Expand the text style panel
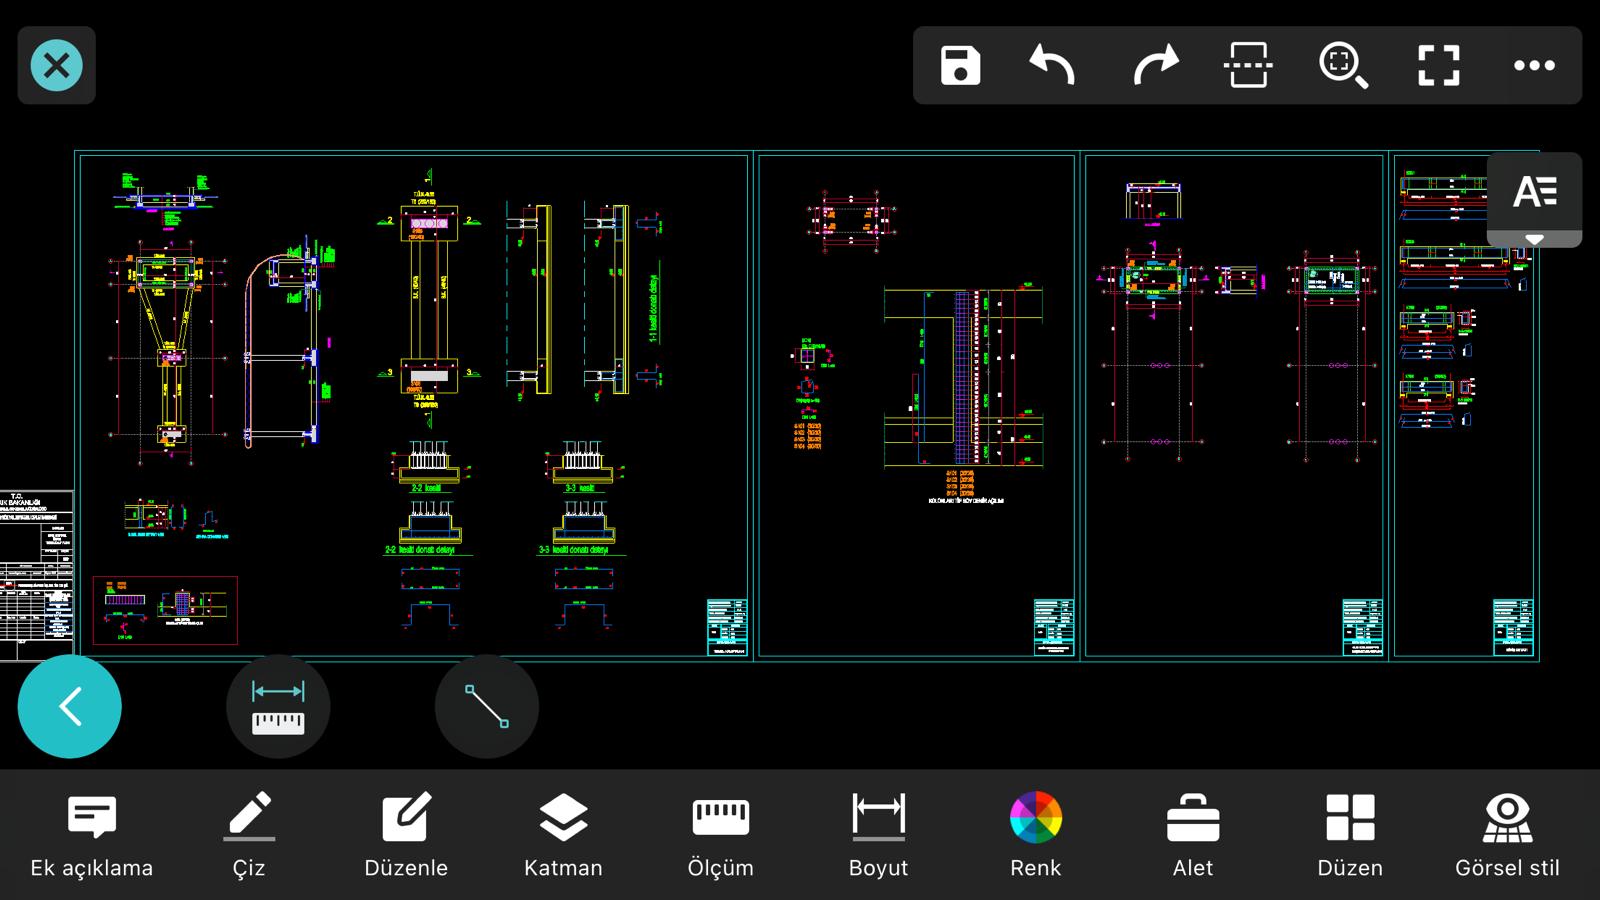The width and height of the screenshot is (1600, 900). tap(1534, 198)
